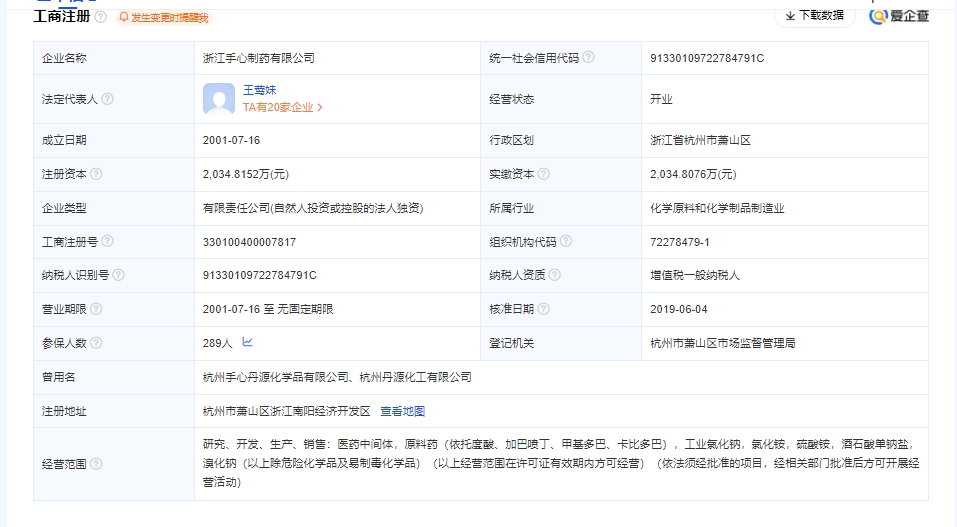This screenshot has width=957, height=527.
Task: Select paid-in capital 2,034.8076万(元)
Action: 693,175
